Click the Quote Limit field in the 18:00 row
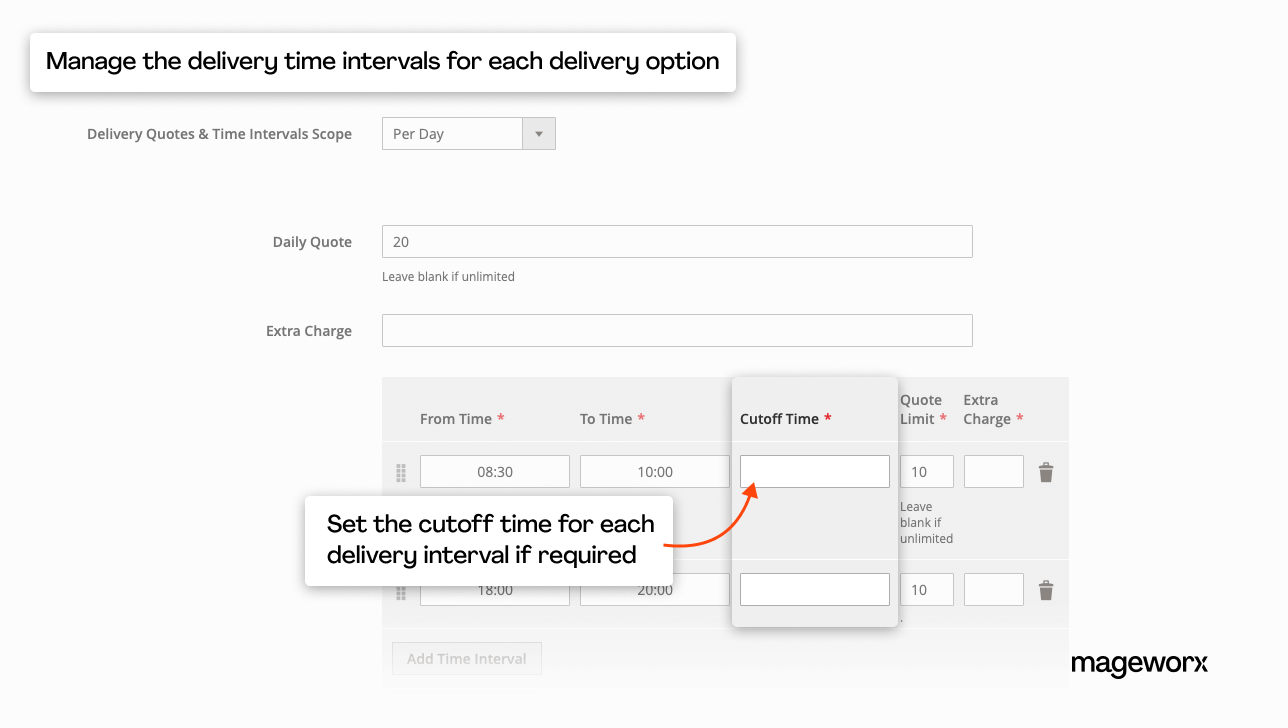Image resolution: width=1288 pixels, height=728 pixels. [x=926, y=590]
